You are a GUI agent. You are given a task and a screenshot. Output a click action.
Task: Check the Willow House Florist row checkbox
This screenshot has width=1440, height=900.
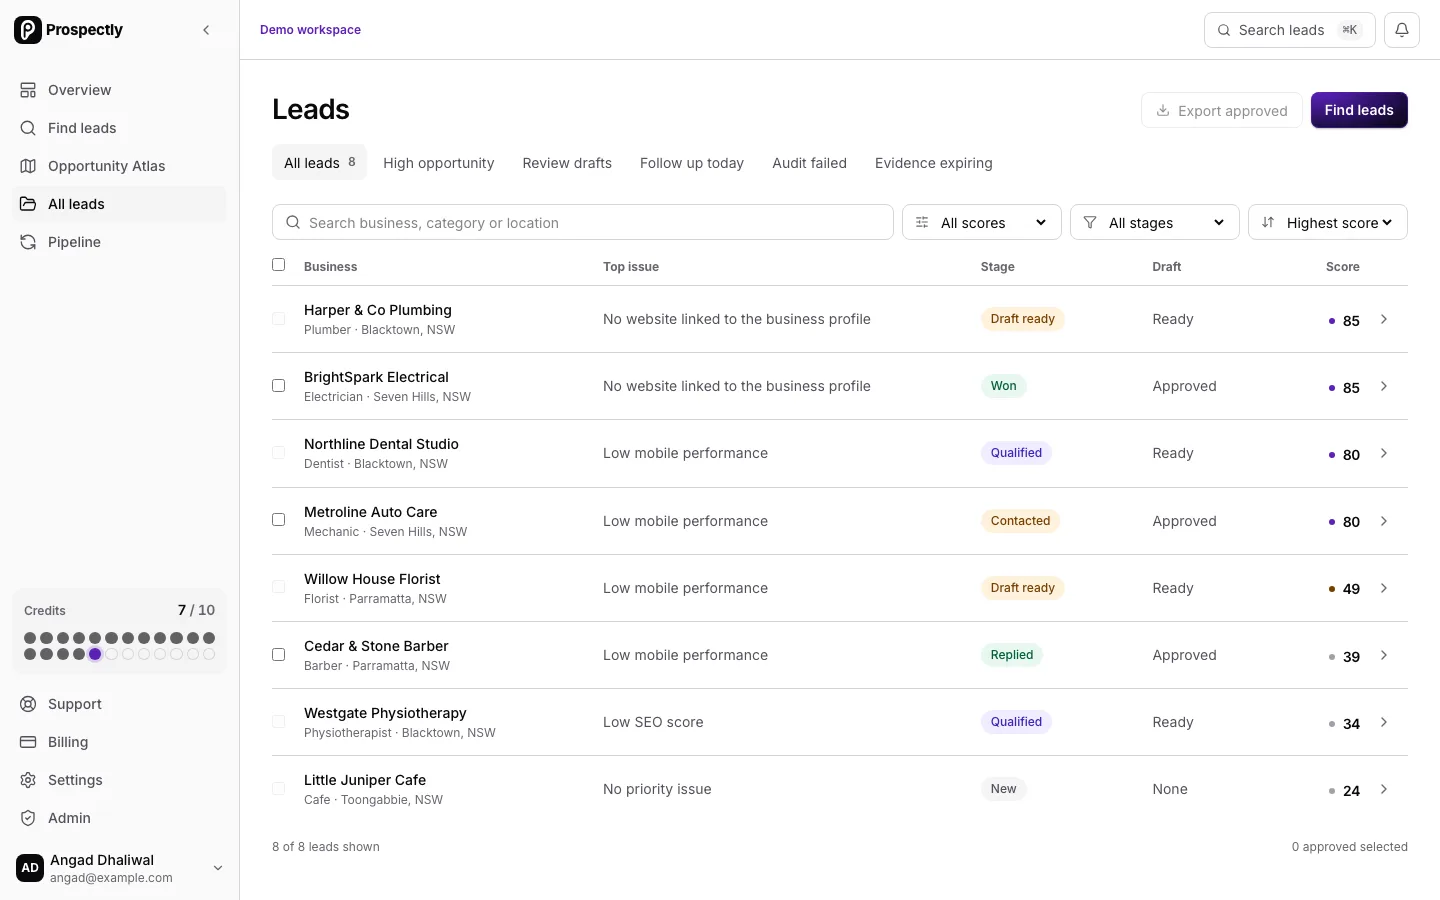coord(279,587)
